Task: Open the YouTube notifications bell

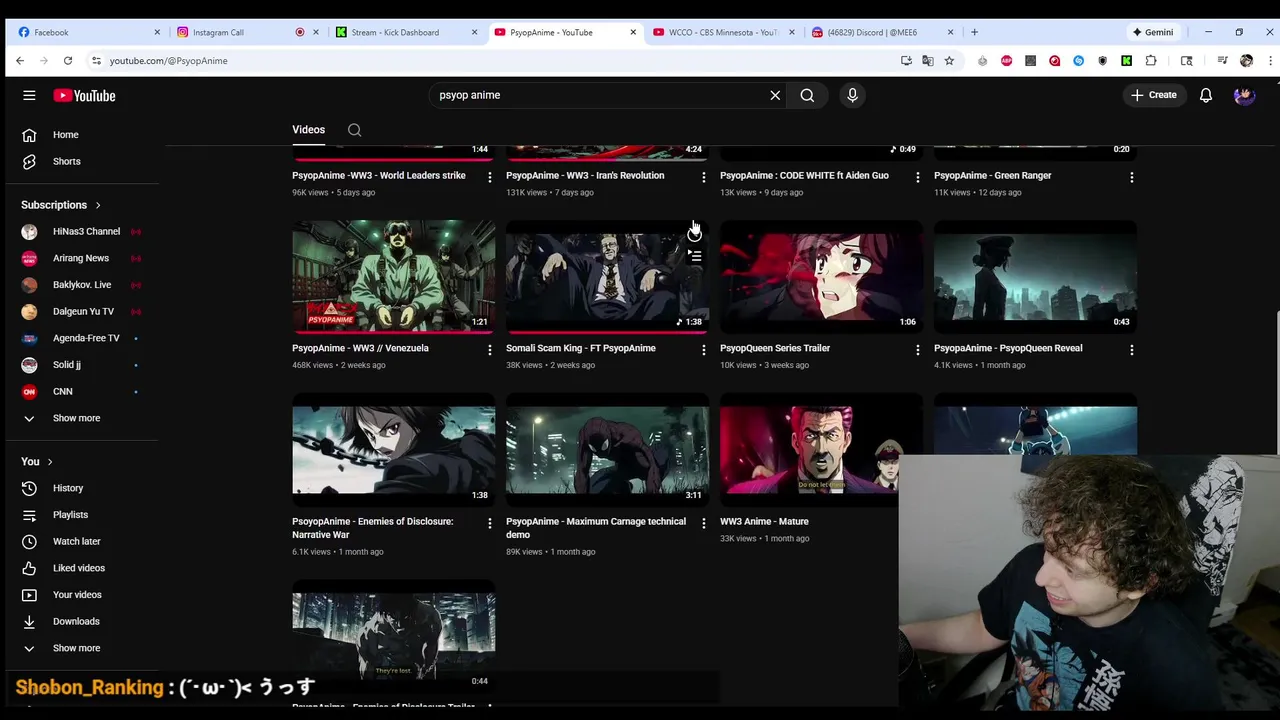Action: point(1206,95)
